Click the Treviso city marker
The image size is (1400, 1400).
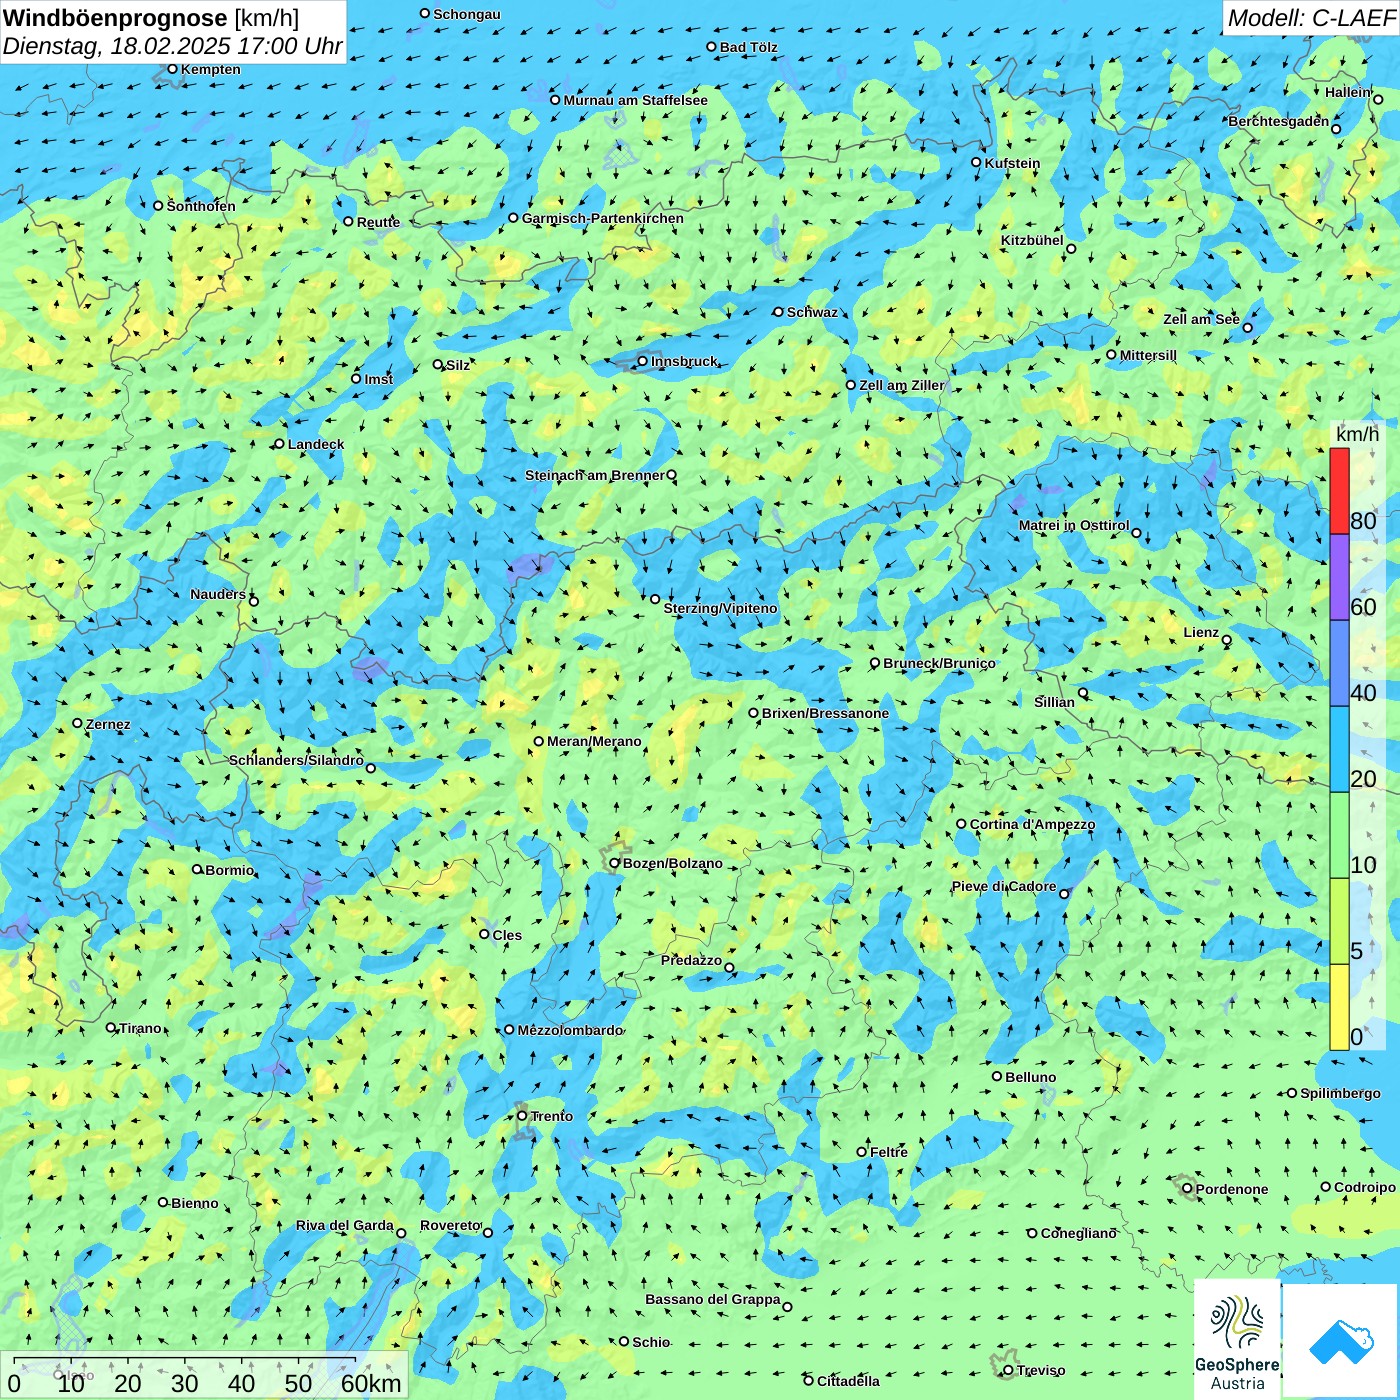1008,1371
